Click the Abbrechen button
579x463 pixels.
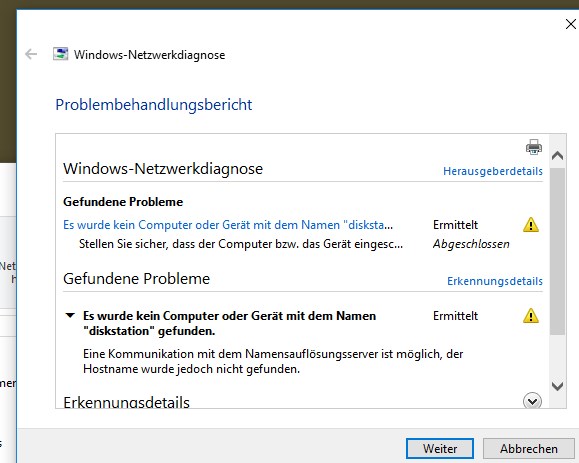tap(529, 449)
